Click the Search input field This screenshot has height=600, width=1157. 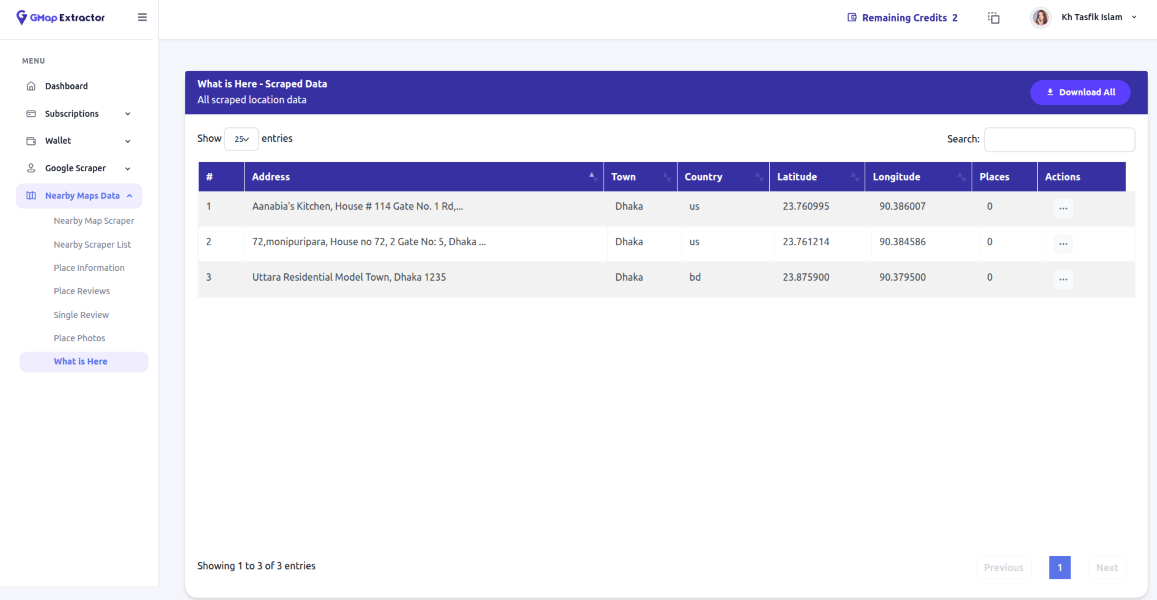click(1059, 140)
